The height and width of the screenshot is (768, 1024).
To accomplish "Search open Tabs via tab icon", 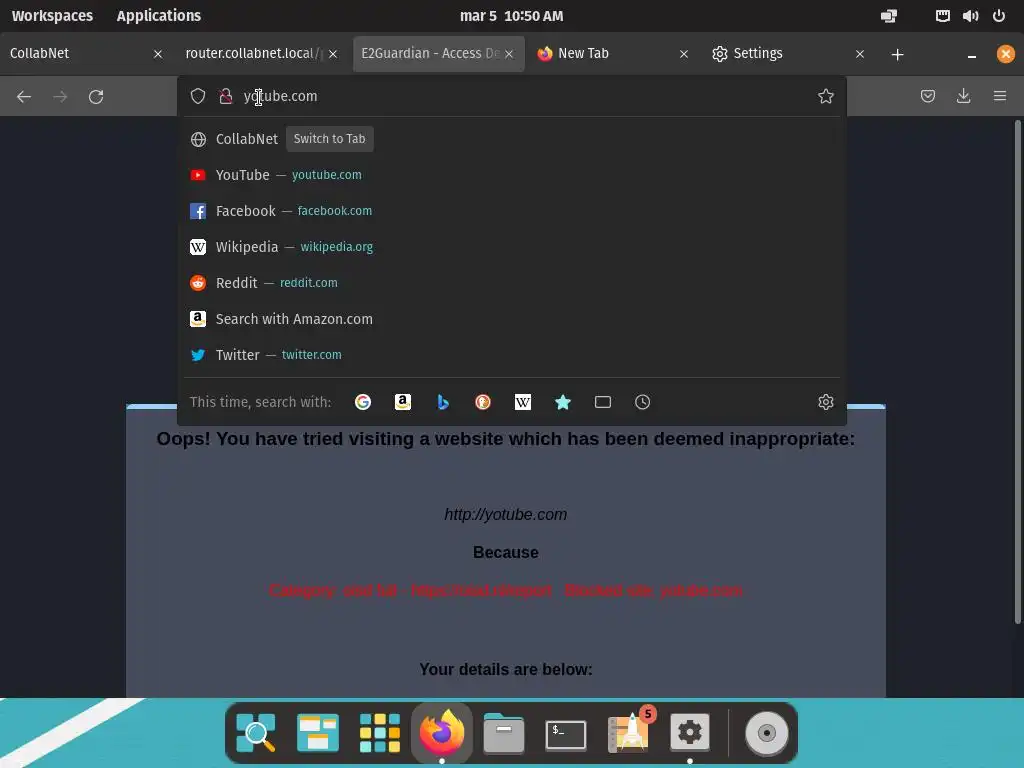I will point(603,402).
